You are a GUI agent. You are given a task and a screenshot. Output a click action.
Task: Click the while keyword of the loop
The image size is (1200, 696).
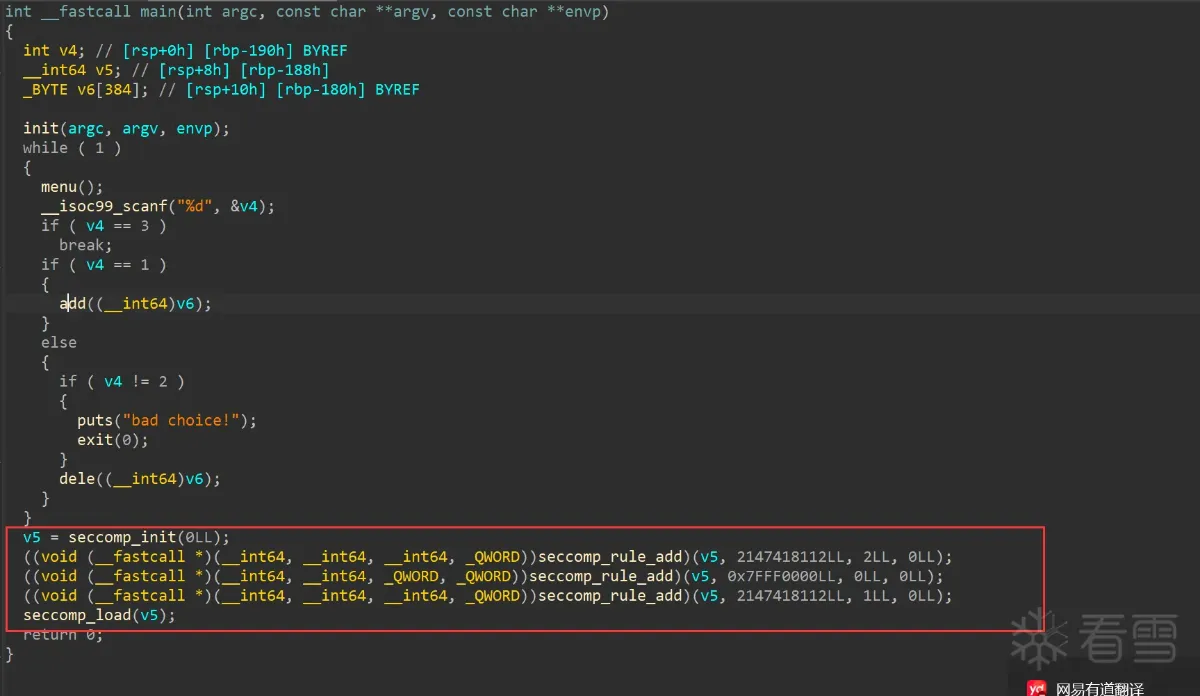coord(45,148)
